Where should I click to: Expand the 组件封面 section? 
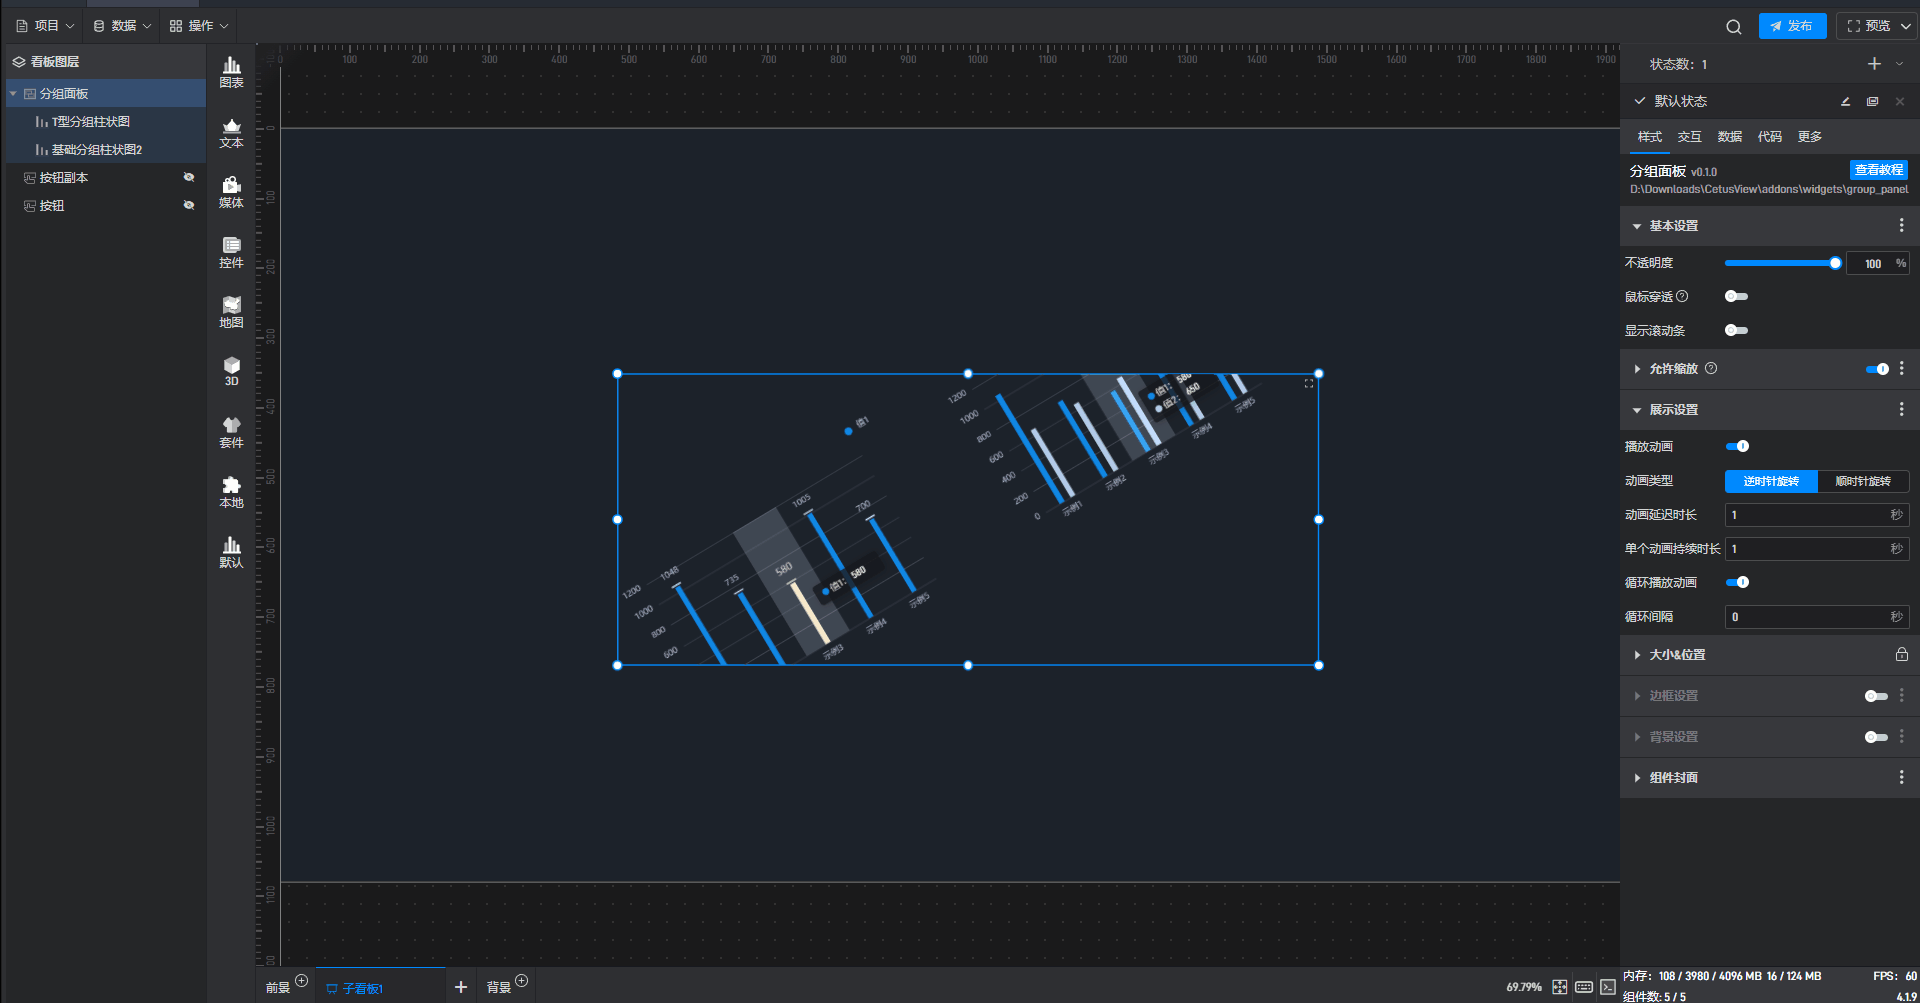coord(1637,778)
